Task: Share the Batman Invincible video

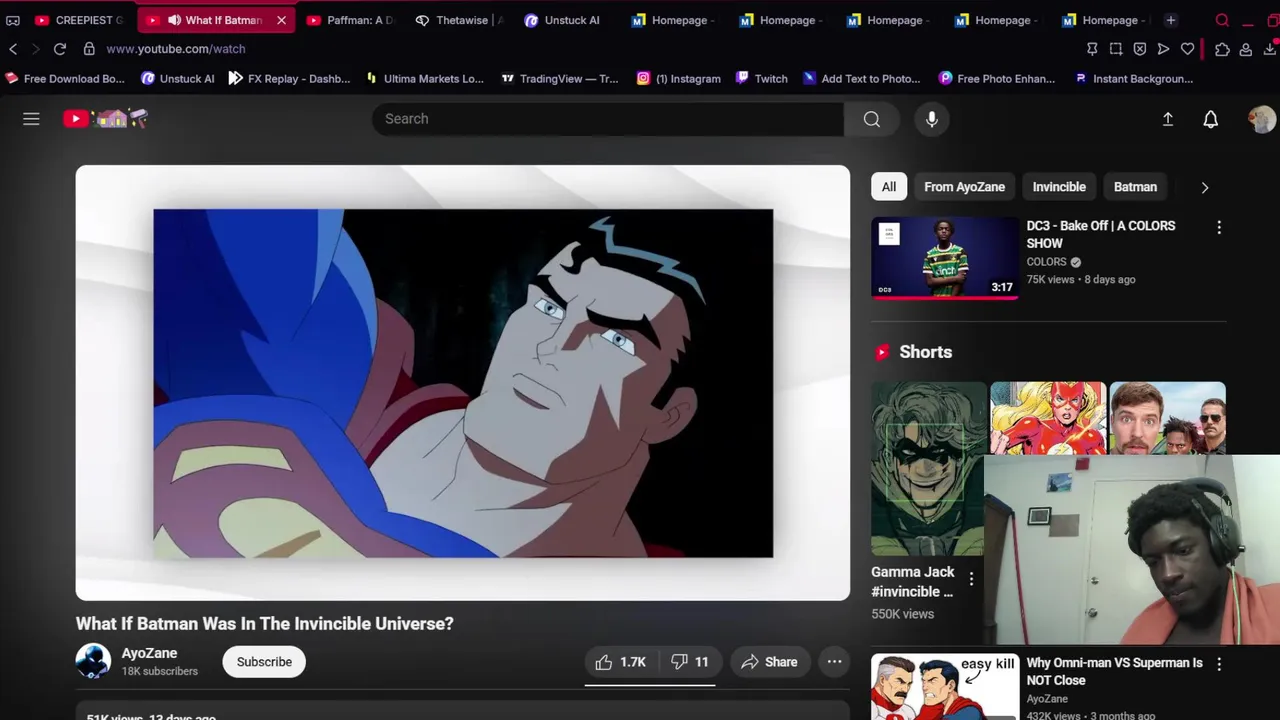Action: point(769,662)
